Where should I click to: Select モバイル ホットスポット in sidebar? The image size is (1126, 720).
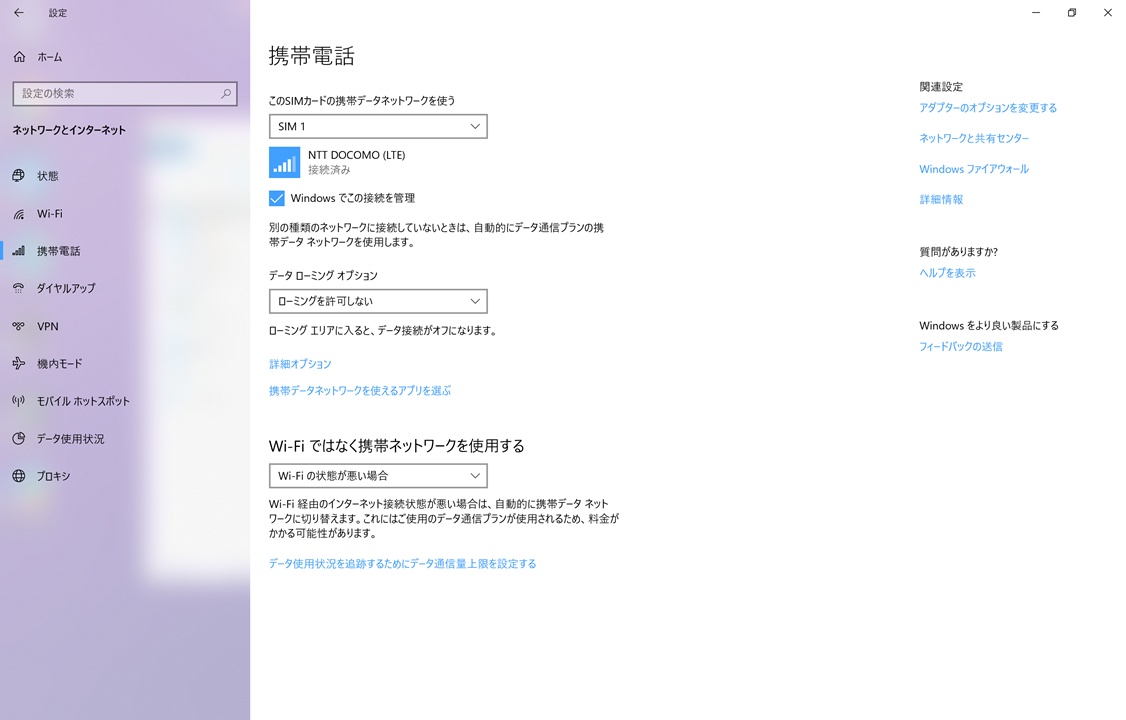point(125,401)
